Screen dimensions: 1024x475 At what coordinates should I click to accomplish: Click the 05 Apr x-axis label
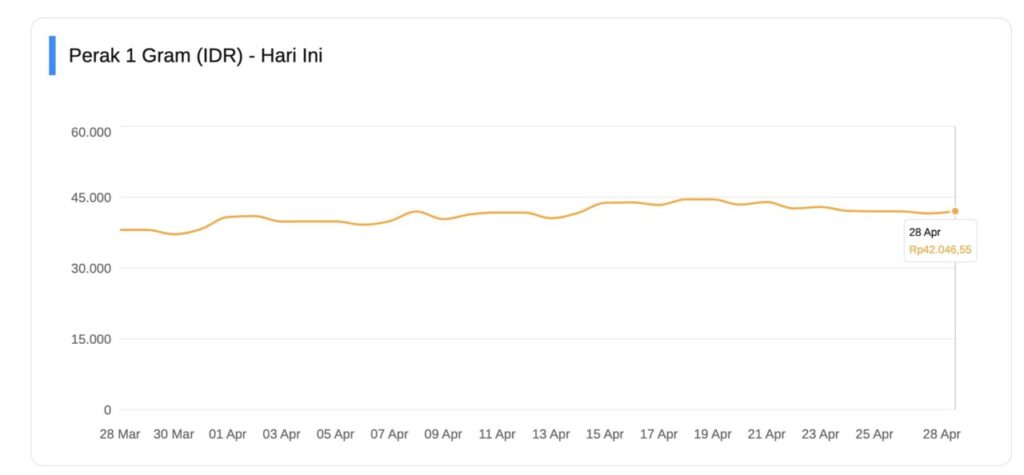(335, 434)
